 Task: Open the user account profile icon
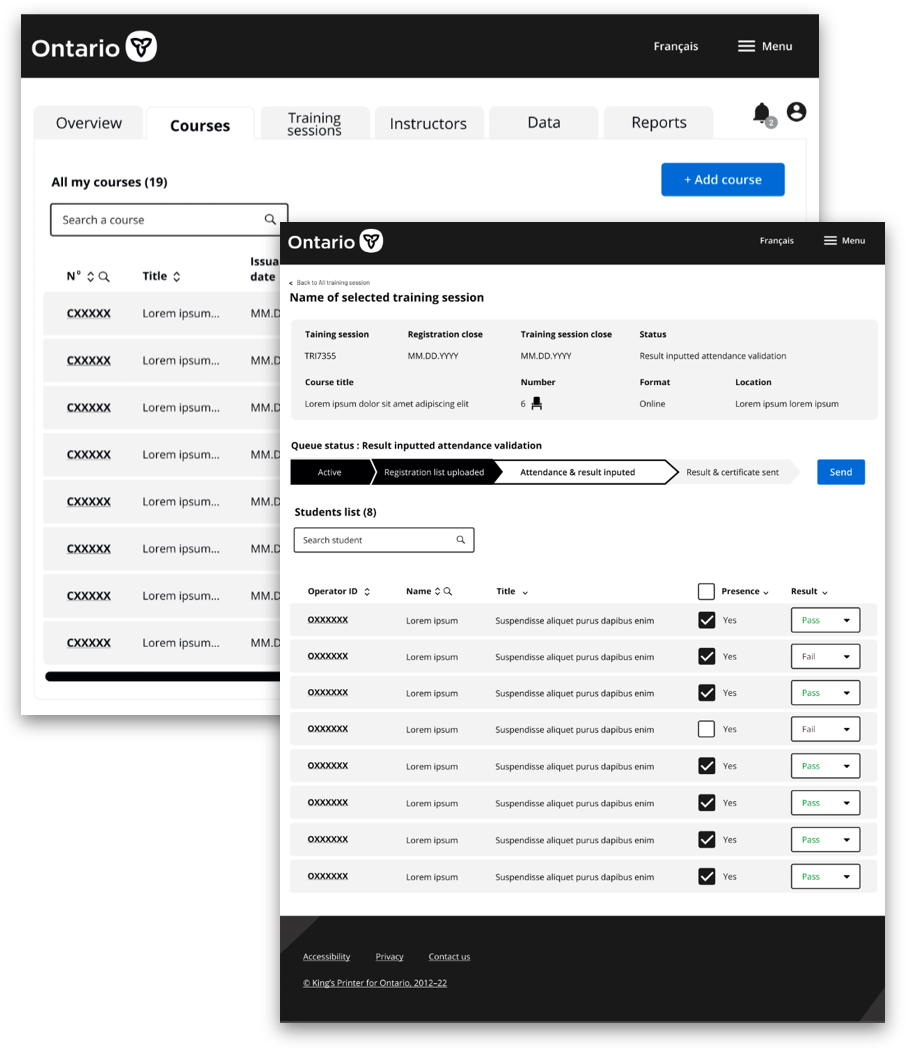(796, 111)
